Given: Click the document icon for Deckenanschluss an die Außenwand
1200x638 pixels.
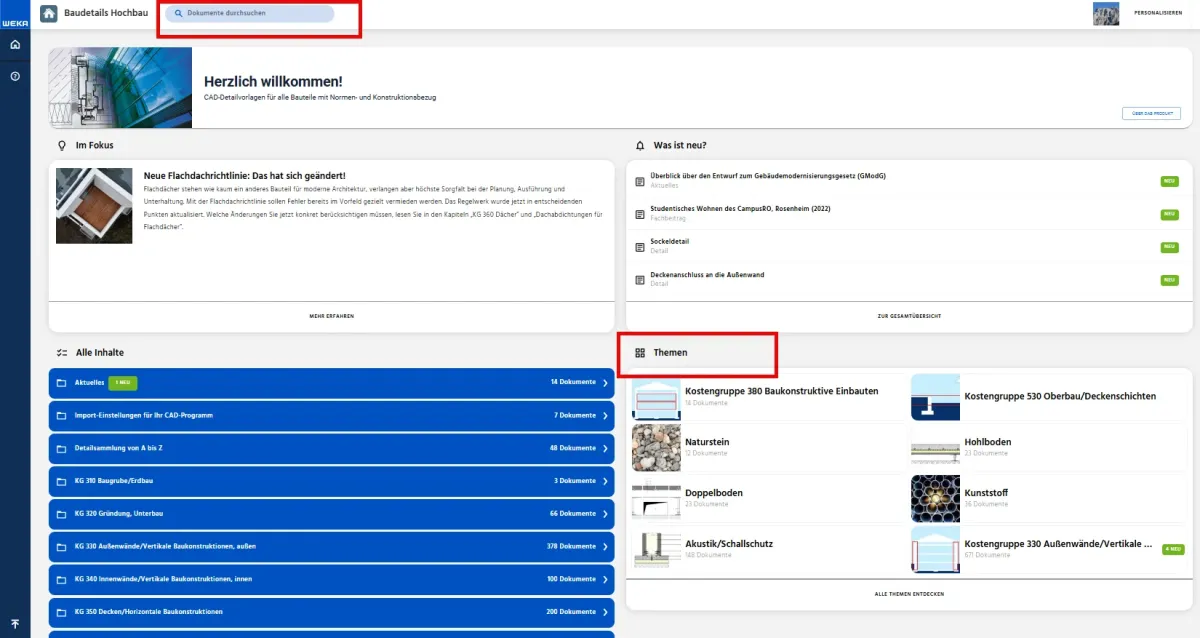Looking at the screenshot, I should tap(640, 280).
